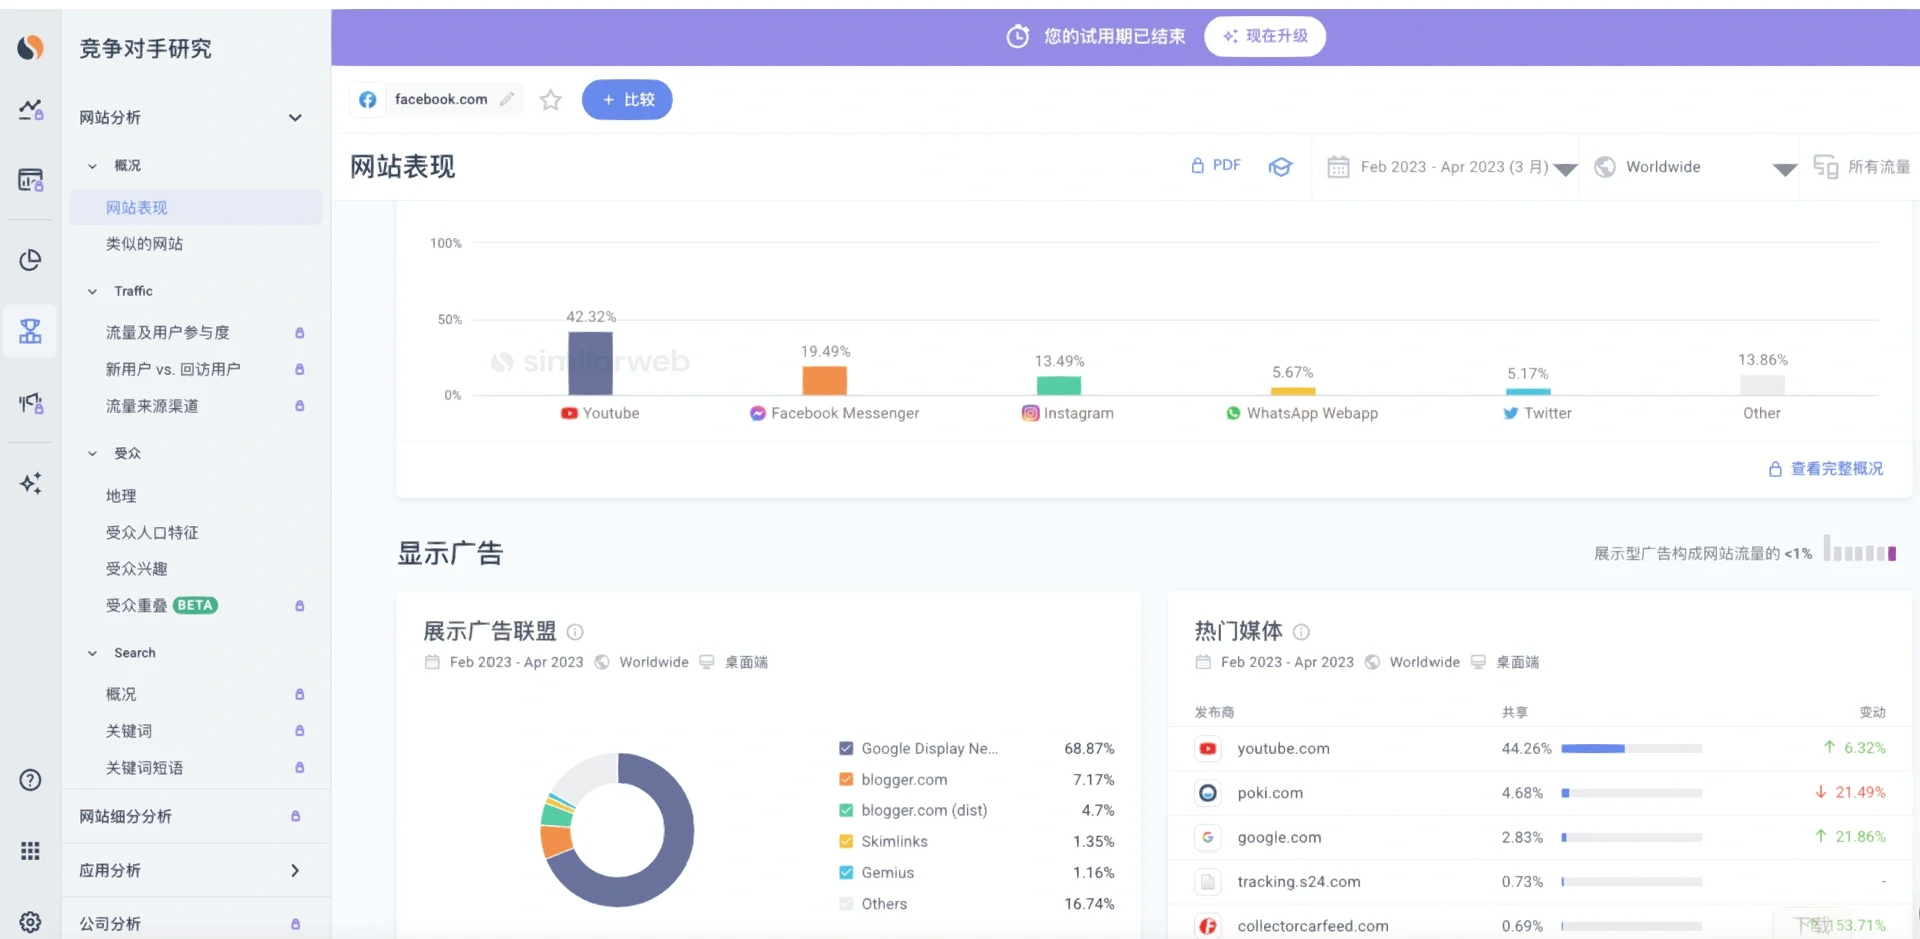Viewport: 1920px width, 939px height.
Task: Click the facebook.com domain field
Action: [x=437, y=99]
